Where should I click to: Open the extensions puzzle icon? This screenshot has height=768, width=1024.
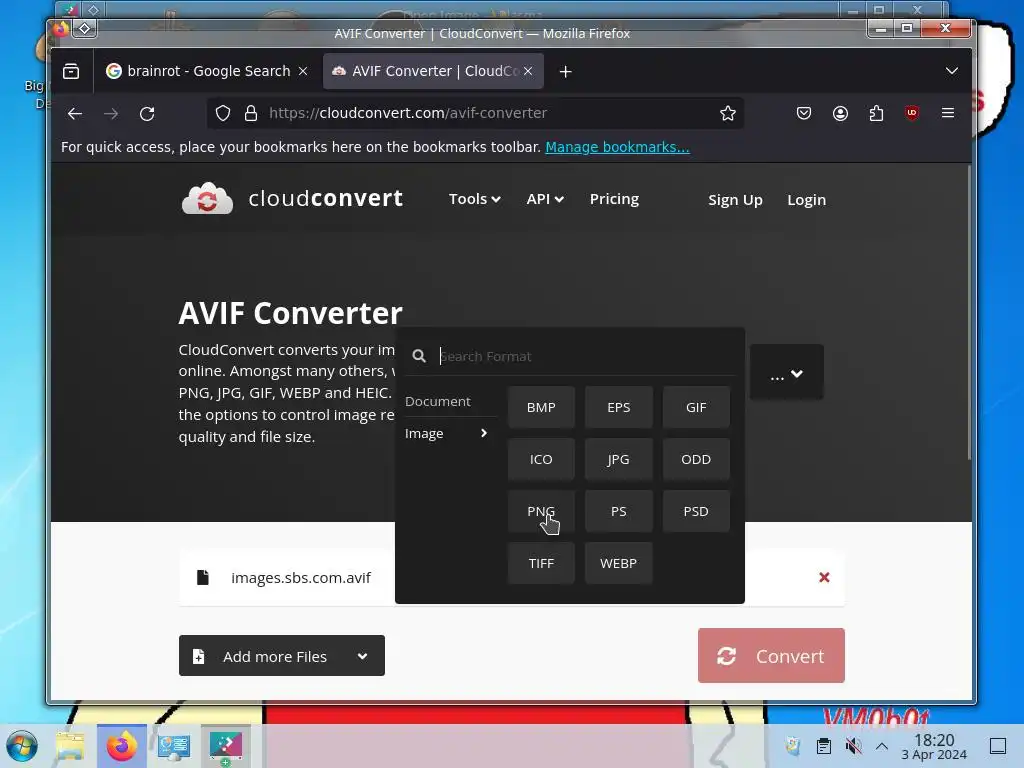[876, 114]
